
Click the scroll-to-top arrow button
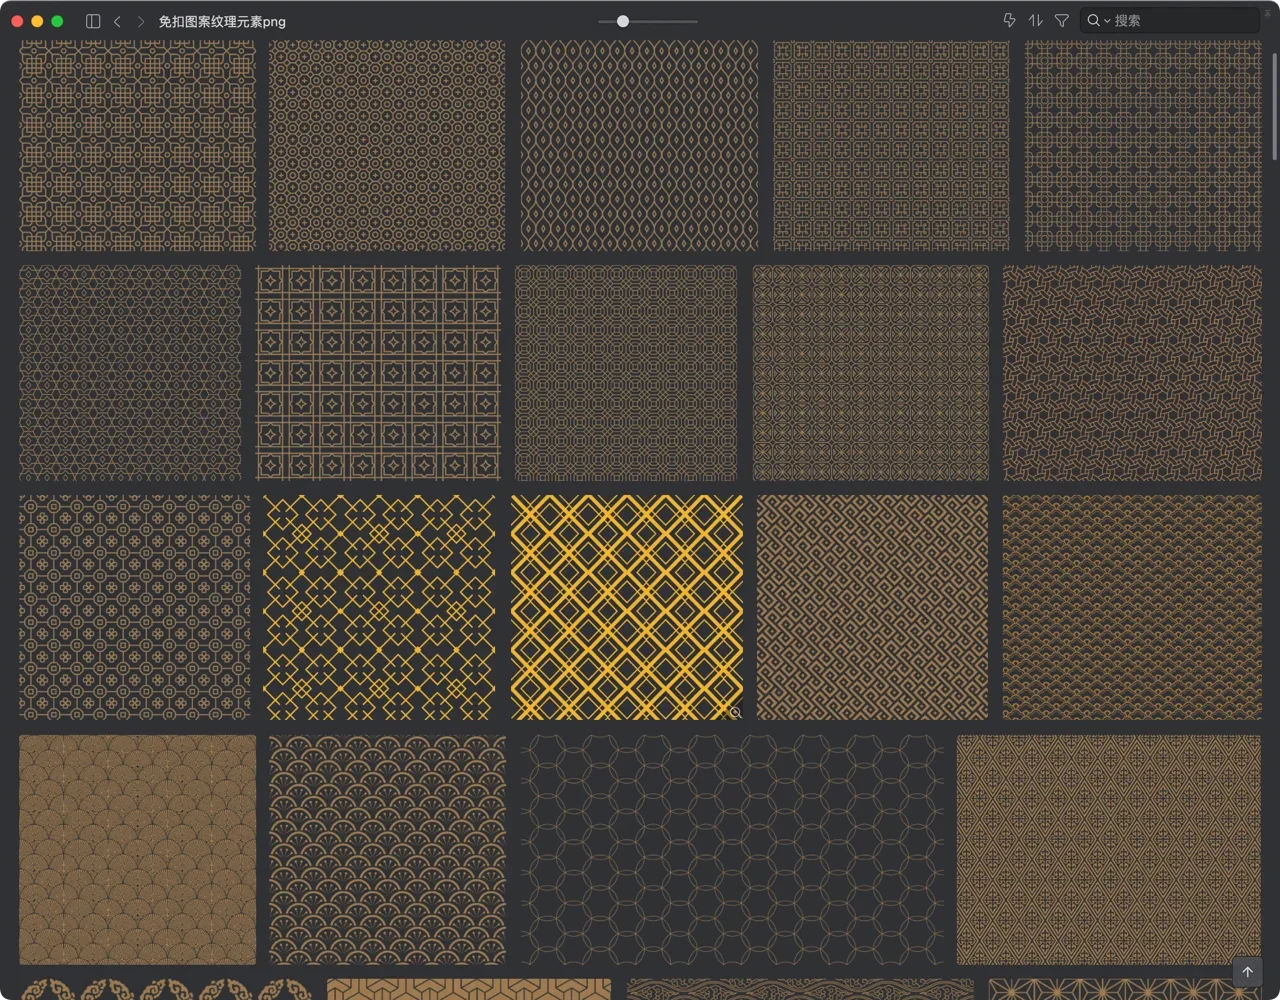1247,971
